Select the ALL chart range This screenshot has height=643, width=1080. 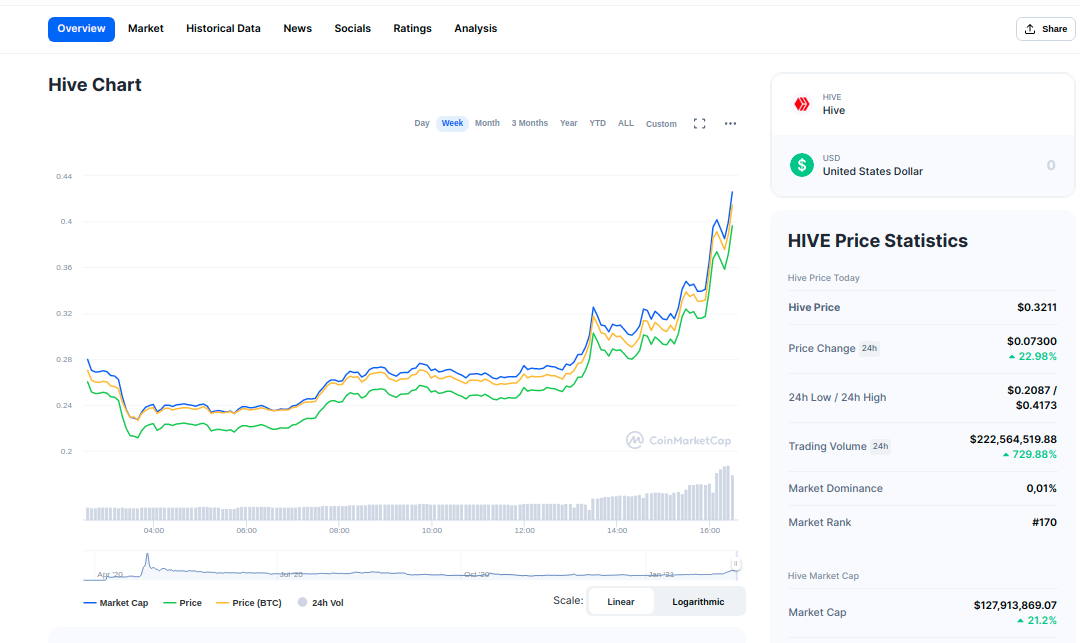click(x=625, y=123)
